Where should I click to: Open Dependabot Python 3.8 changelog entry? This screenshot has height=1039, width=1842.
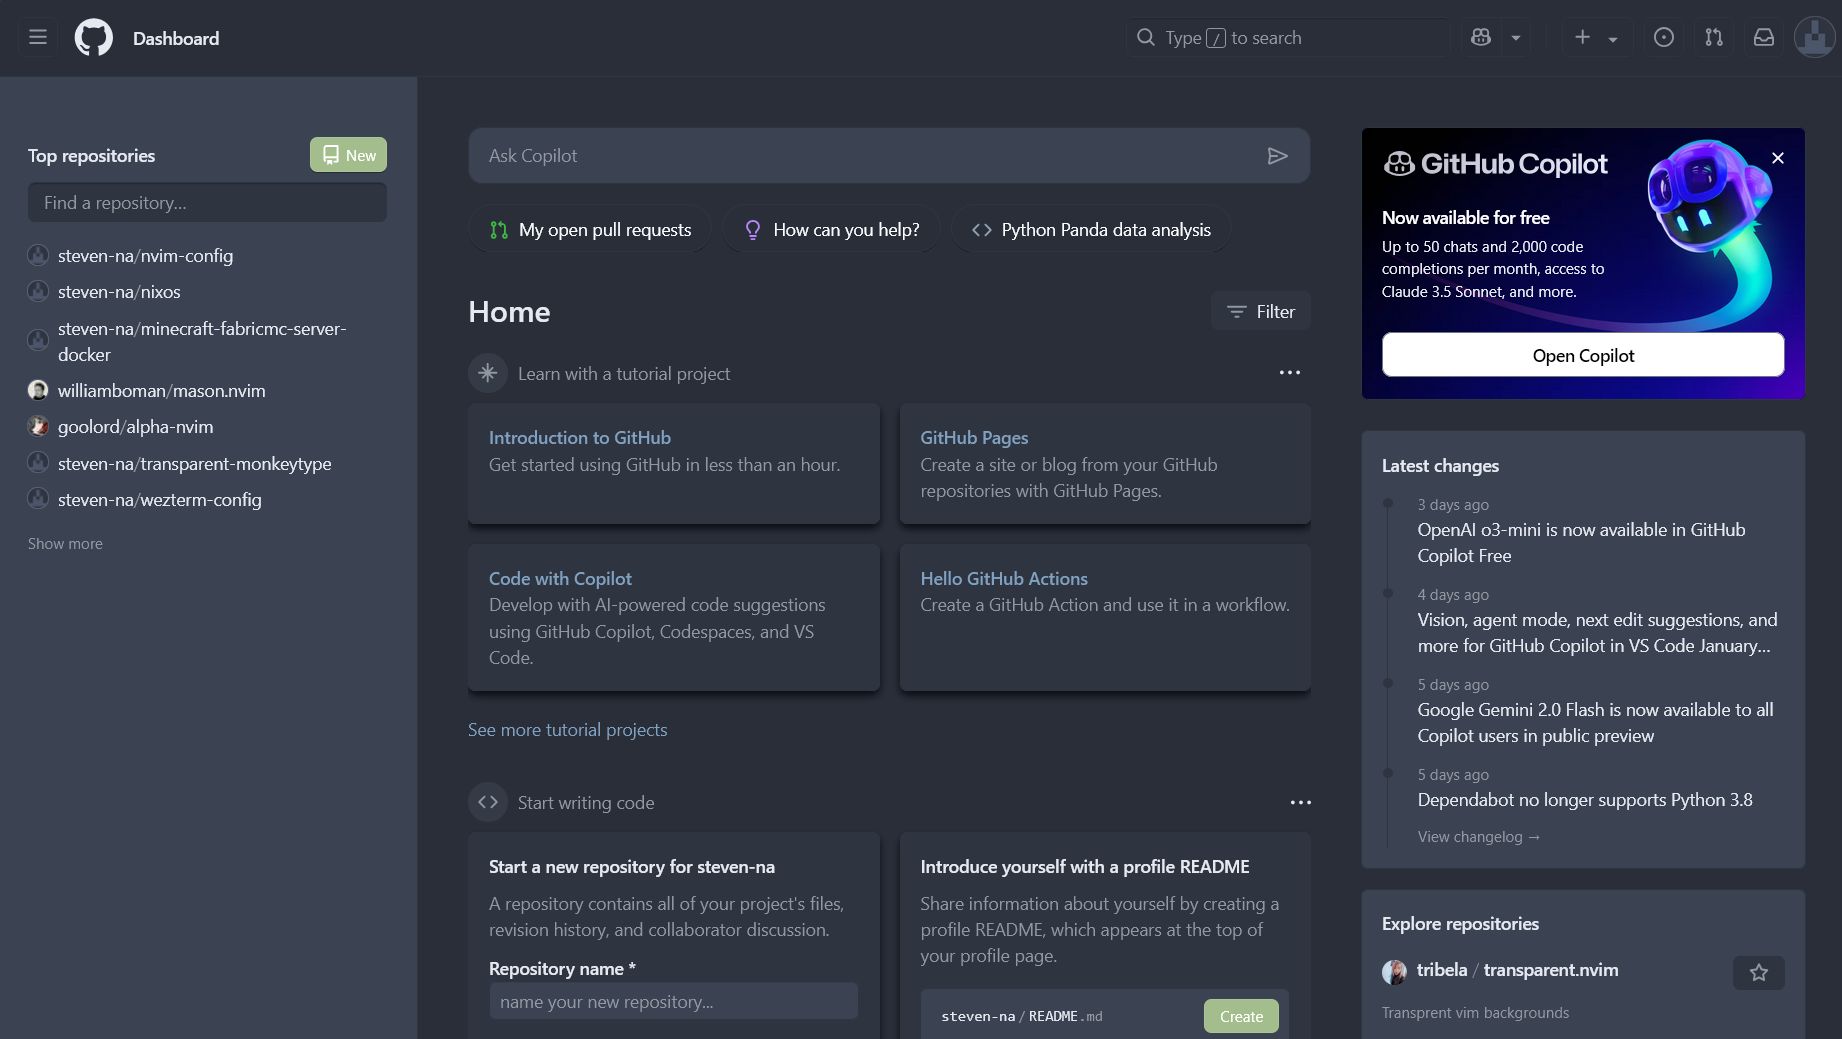click(1585, 800)
